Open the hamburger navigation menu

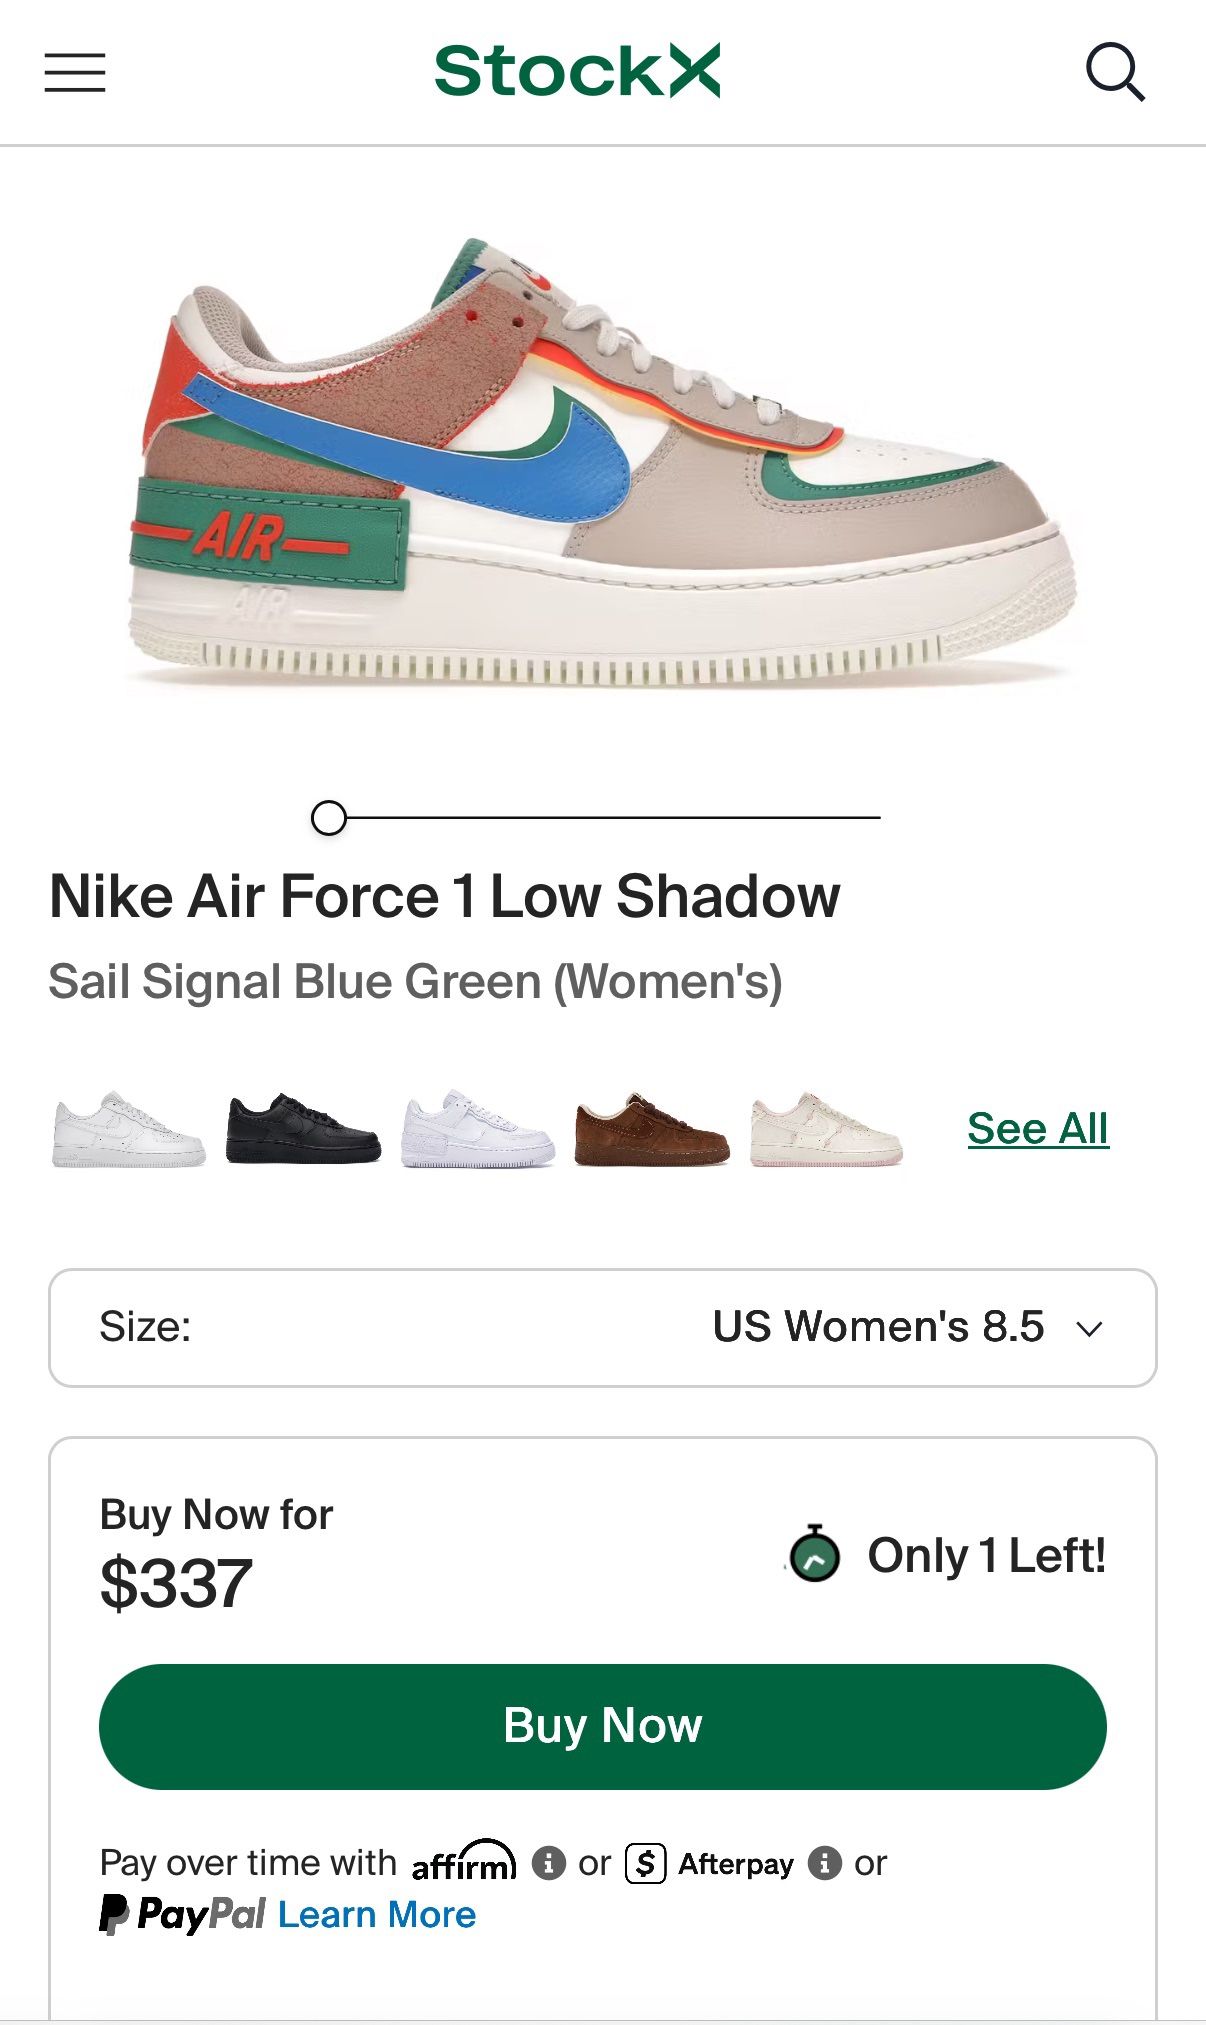coord(75,72)
